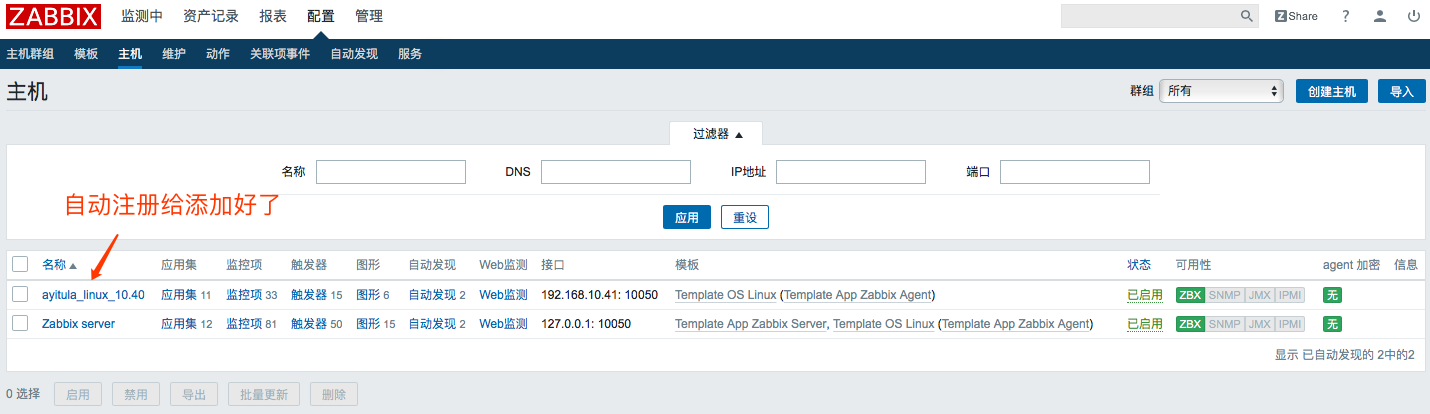1430x414 pixels.
Task: Click the JMX badge for Zabbix server
Action: (x=1259, y=324)
